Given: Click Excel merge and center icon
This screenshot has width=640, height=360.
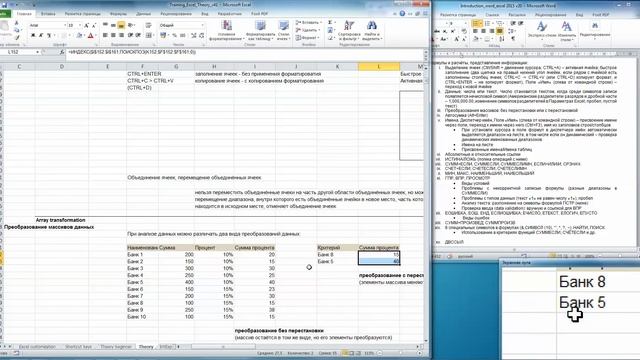Looking at the screenshot, I should click(149, 36).
